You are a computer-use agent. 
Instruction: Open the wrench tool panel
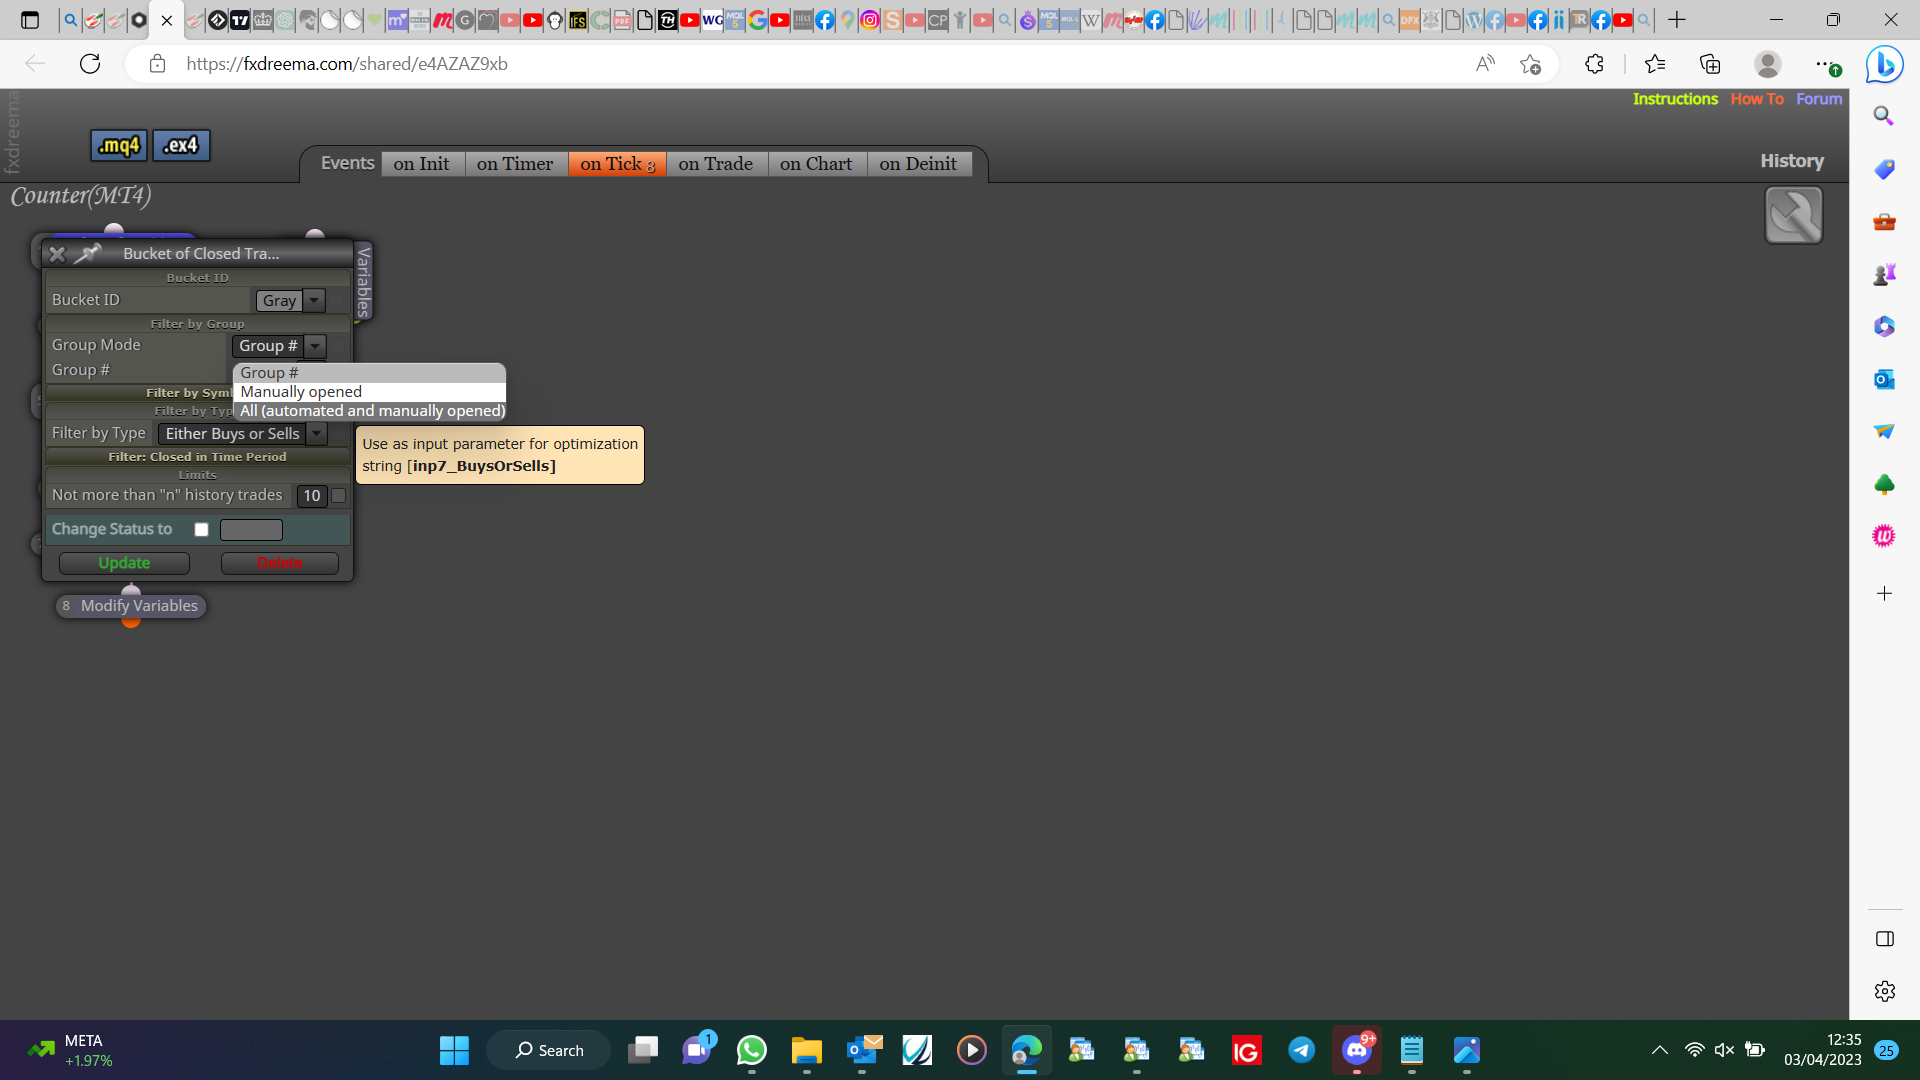tap(1793, 215)
